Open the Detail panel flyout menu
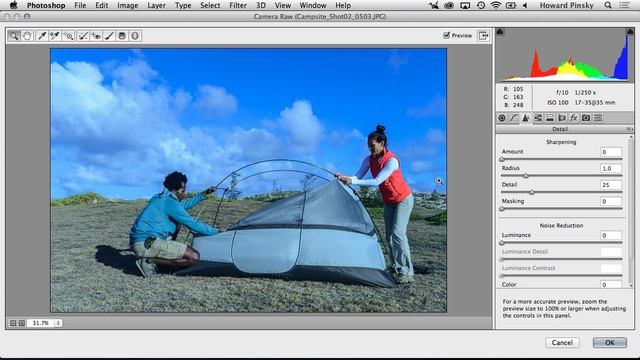The height and width of the screenshot is (360, 640). [630, 129]
